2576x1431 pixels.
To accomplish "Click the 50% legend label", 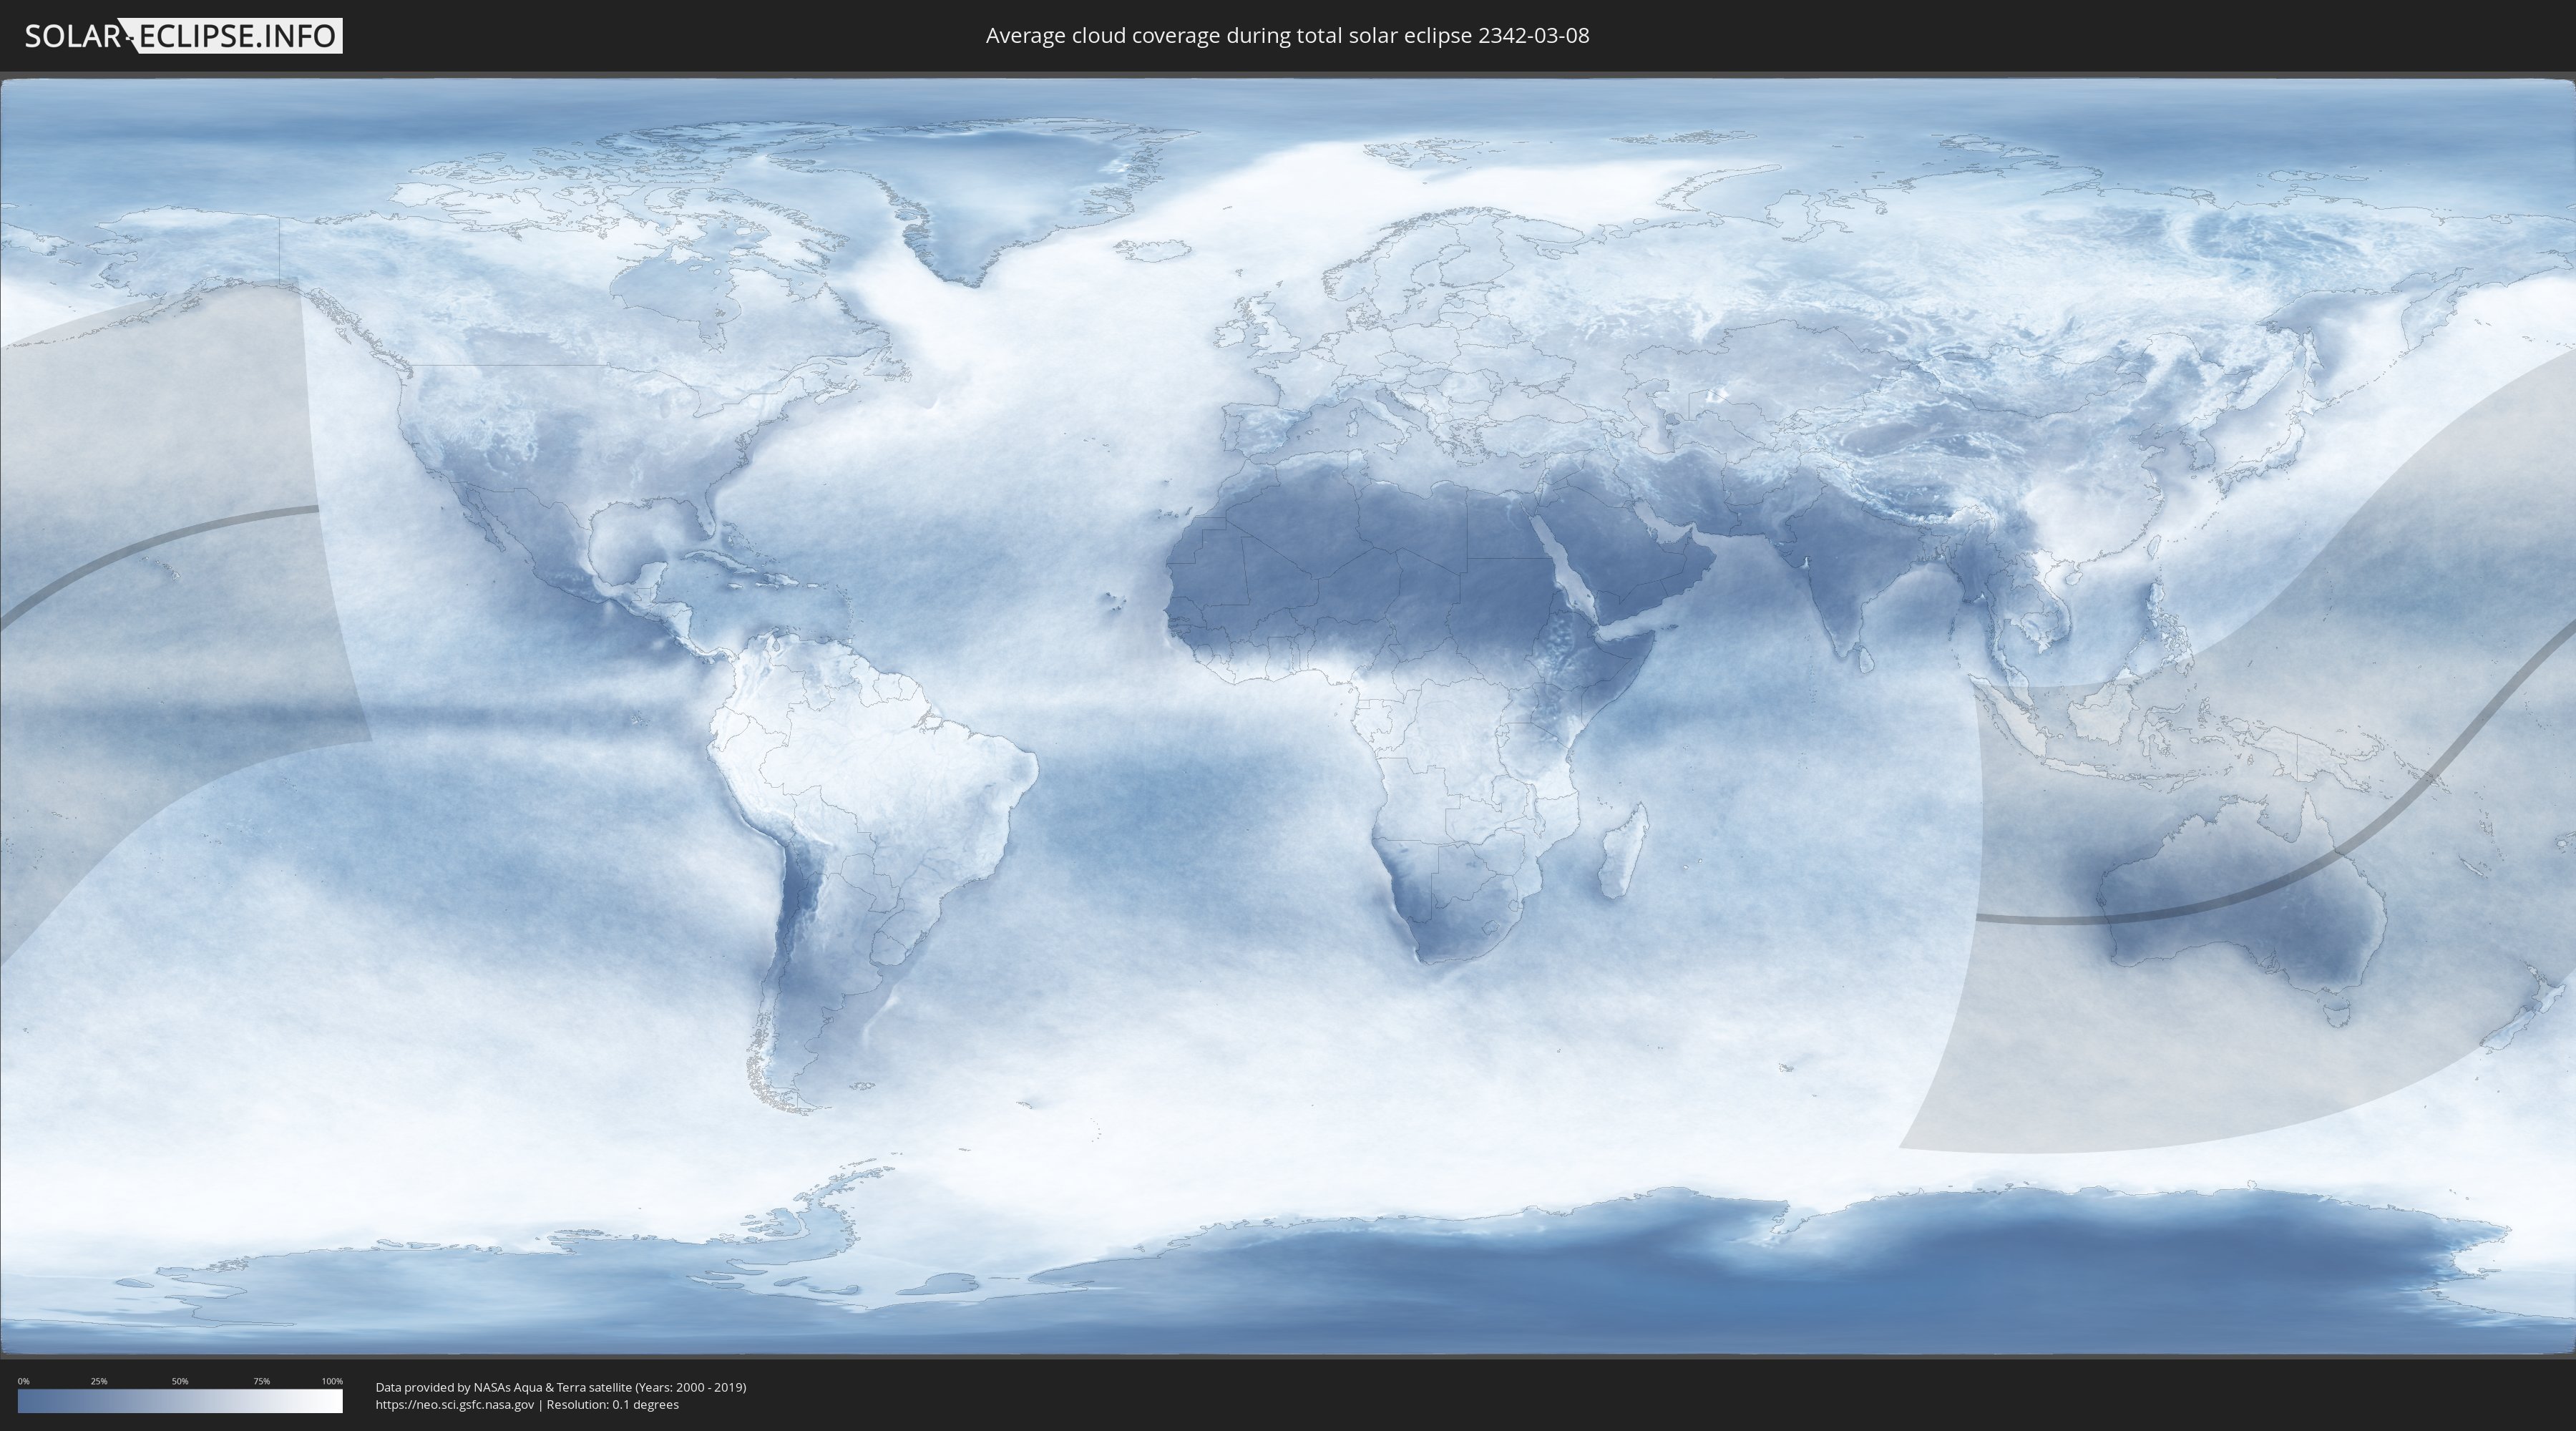I will tap(180, 1381).
